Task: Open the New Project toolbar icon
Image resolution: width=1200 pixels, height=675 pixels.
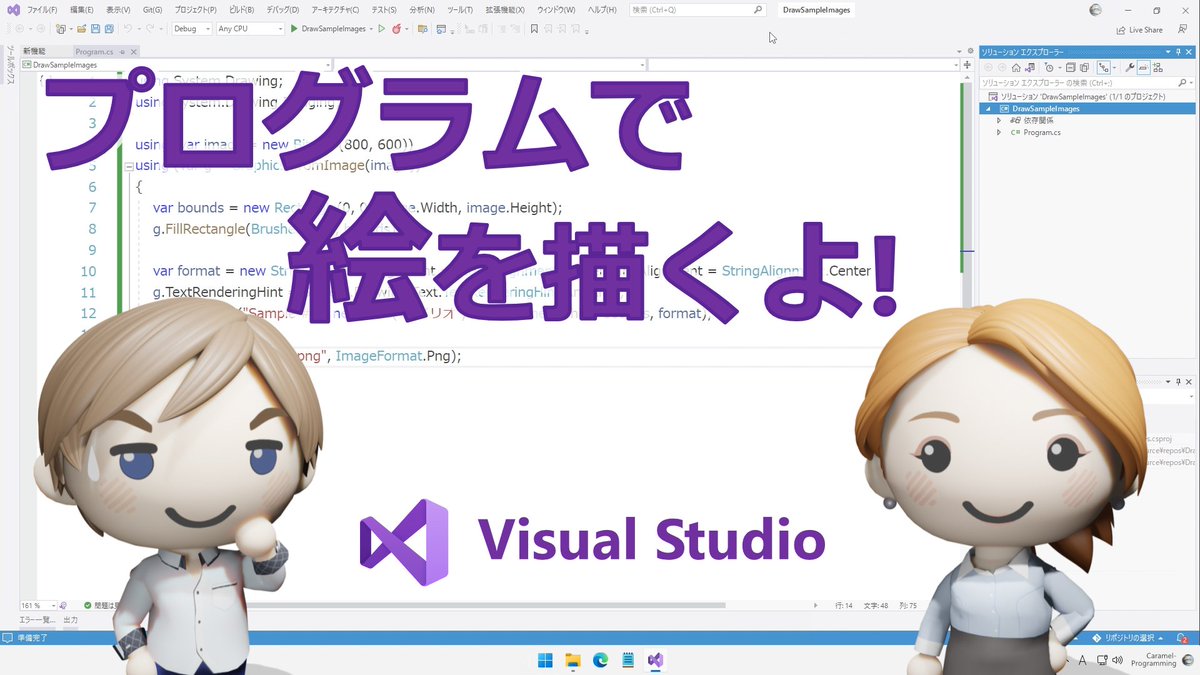Action: [x=61, y=29]
